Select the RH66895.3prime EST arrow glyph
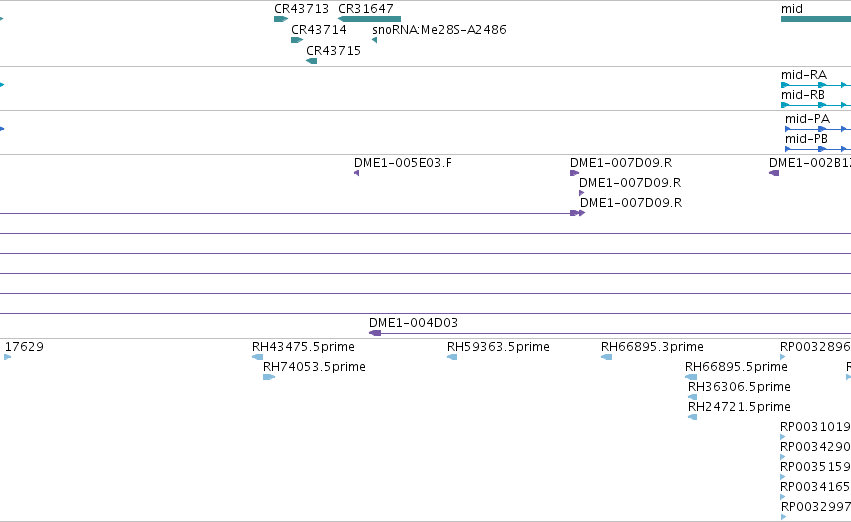The width and height of the screenshot is (851, 522). (x=607, y=357)
